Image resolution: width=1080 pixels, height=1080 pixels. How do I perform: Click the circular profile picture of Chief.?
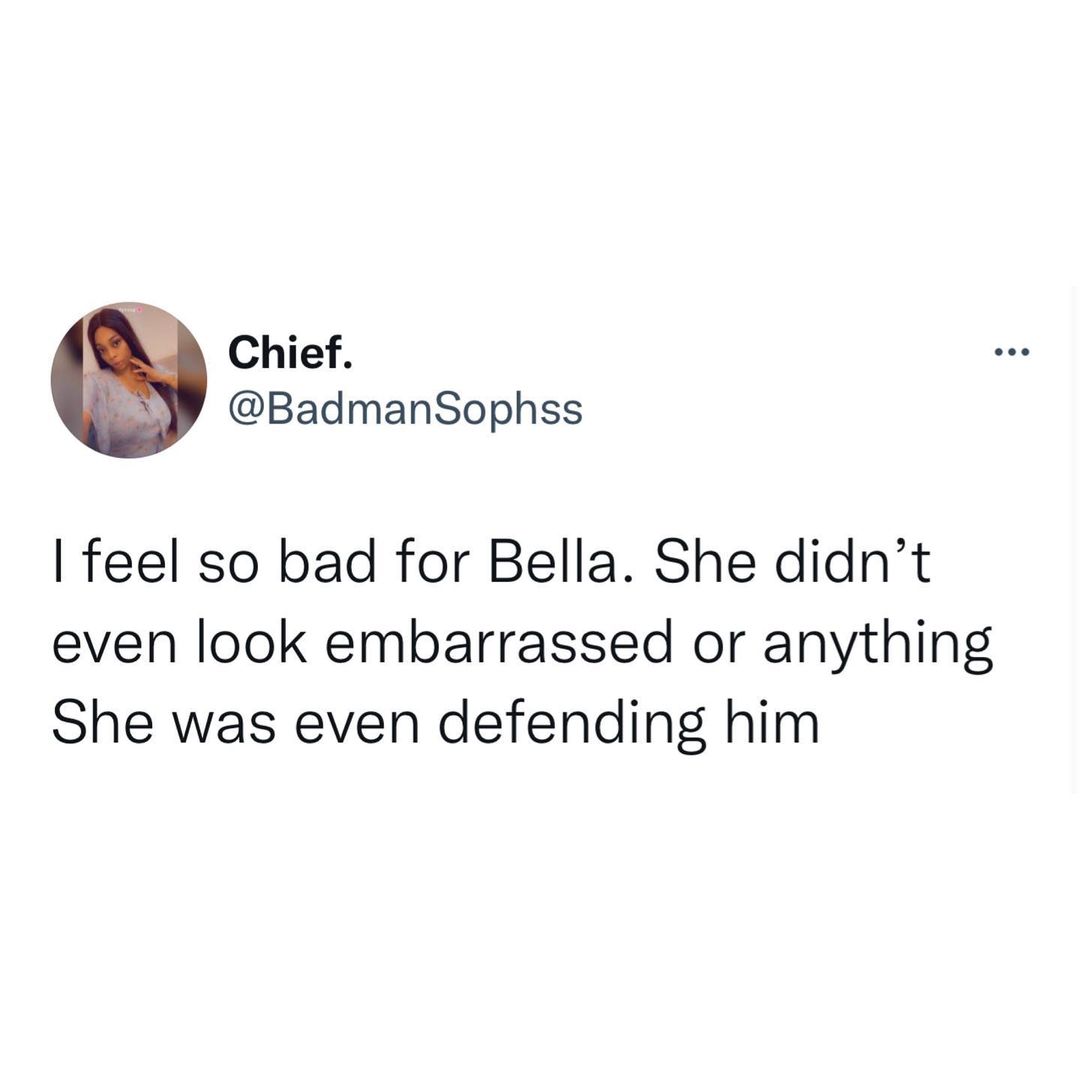(129, 380)
